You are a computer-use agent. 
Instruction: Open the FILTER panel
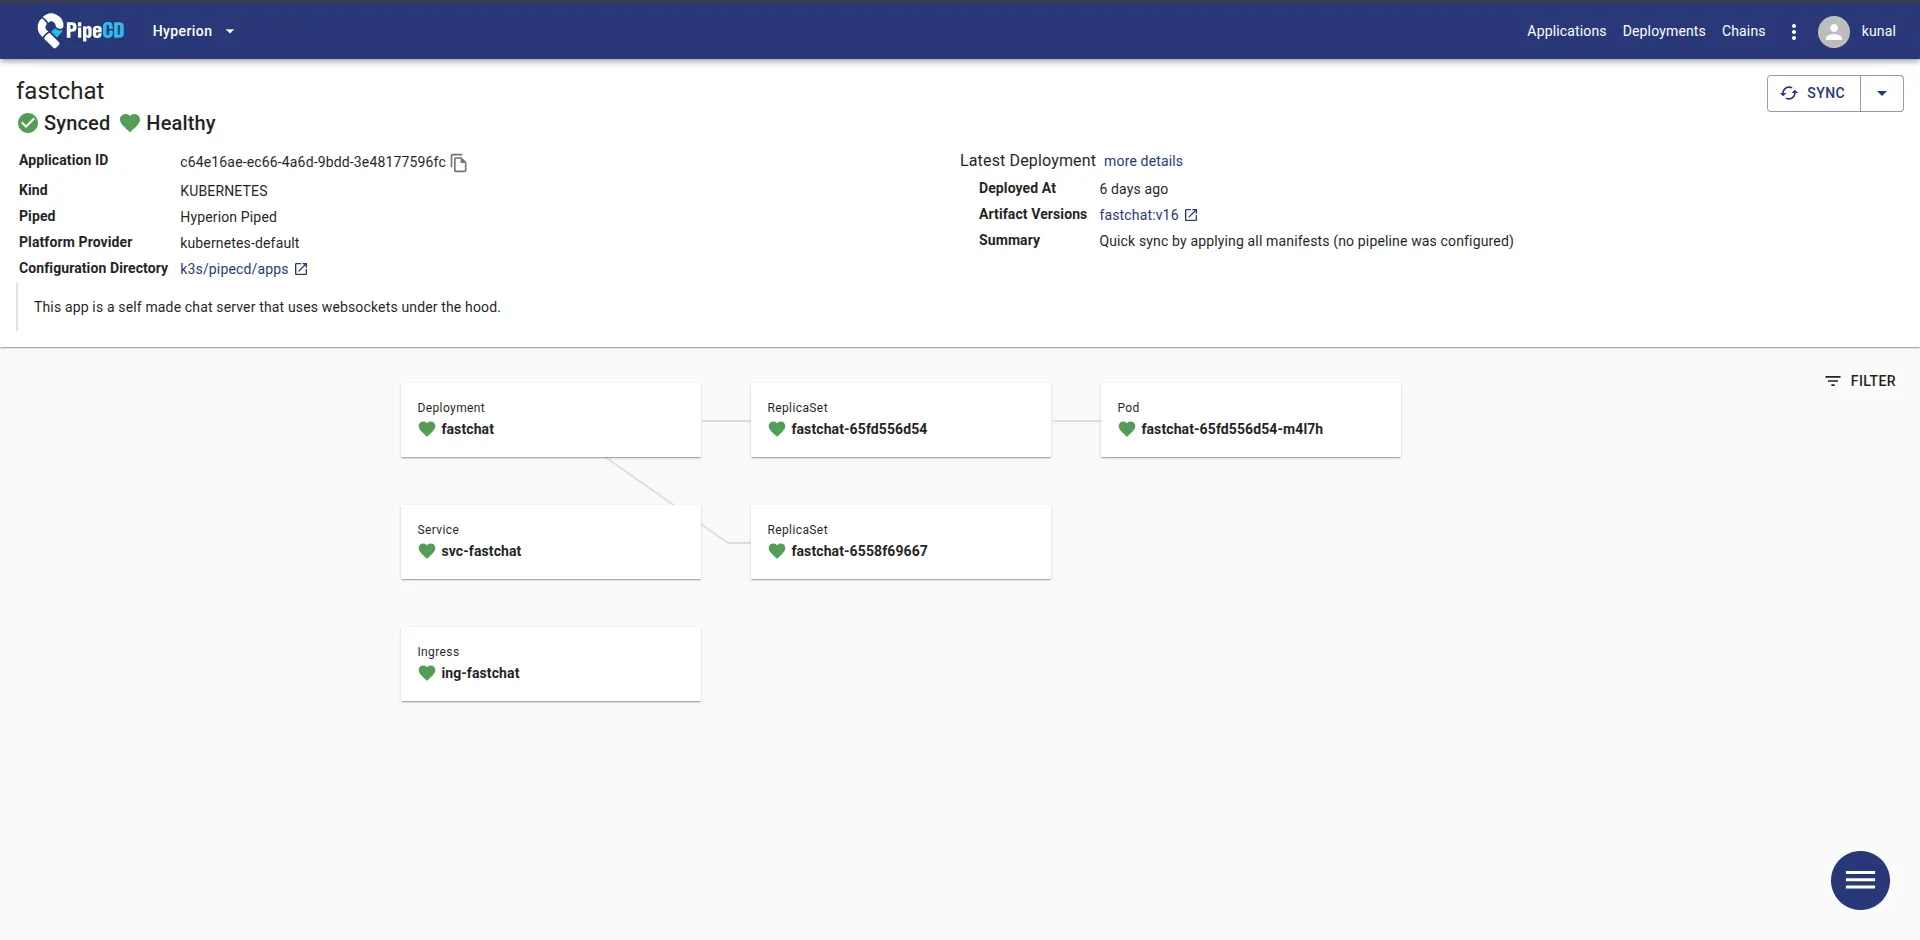[x=1860, y=381]
